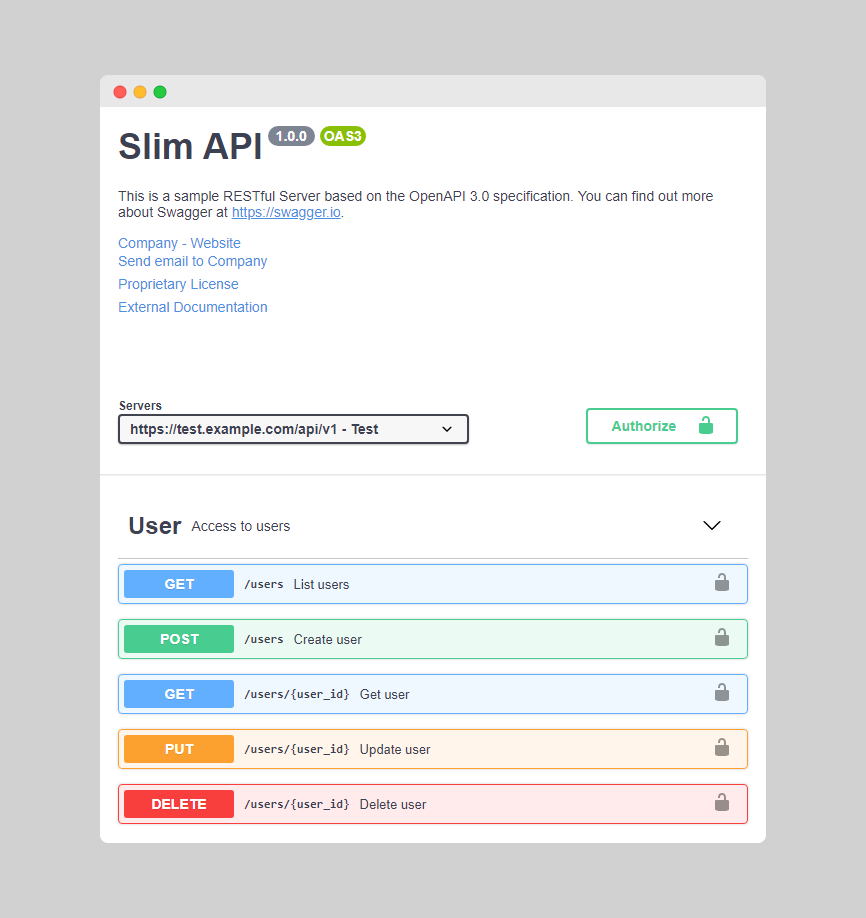Viewport: 866px width, 918px height.
Task: Click the yellow minimize window dot
Action: [x=140, y=92]
